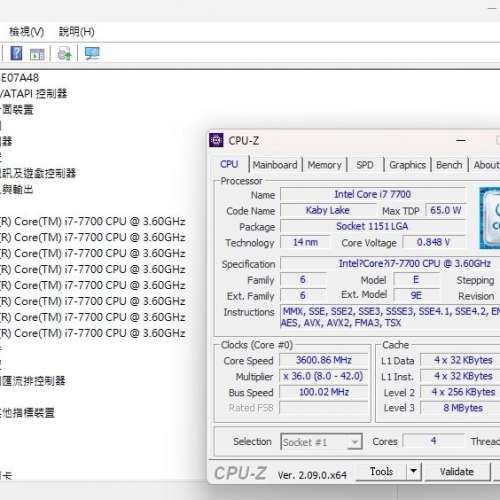Click the Technology value 14 nm
Viewport: 500px width, 500px height.
[x=305, y=242]
